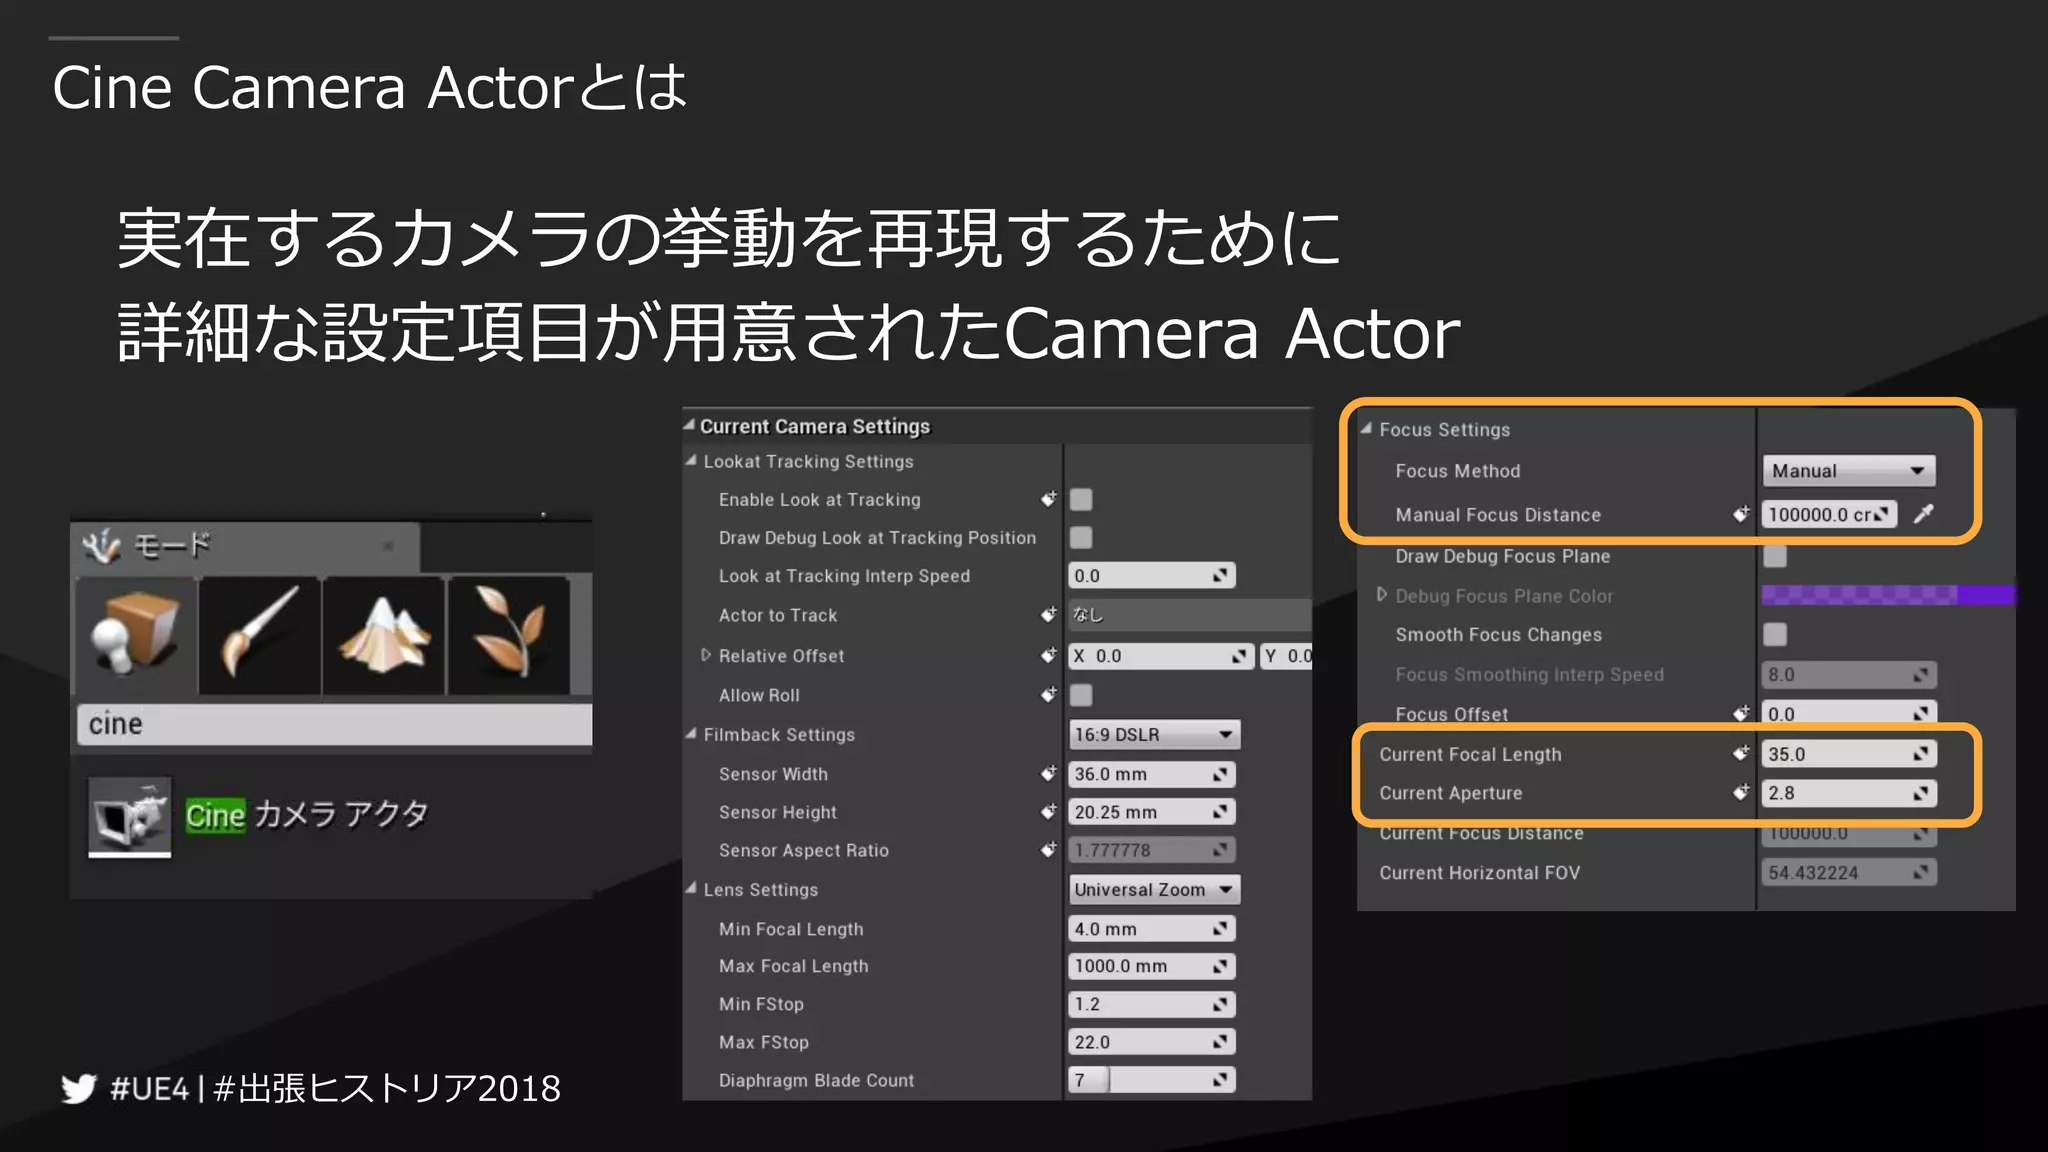This screenshot has width=2048, height=1152.
Task: Collapse Lookat Tracking Settings group
Action: [x=691, y=461]
